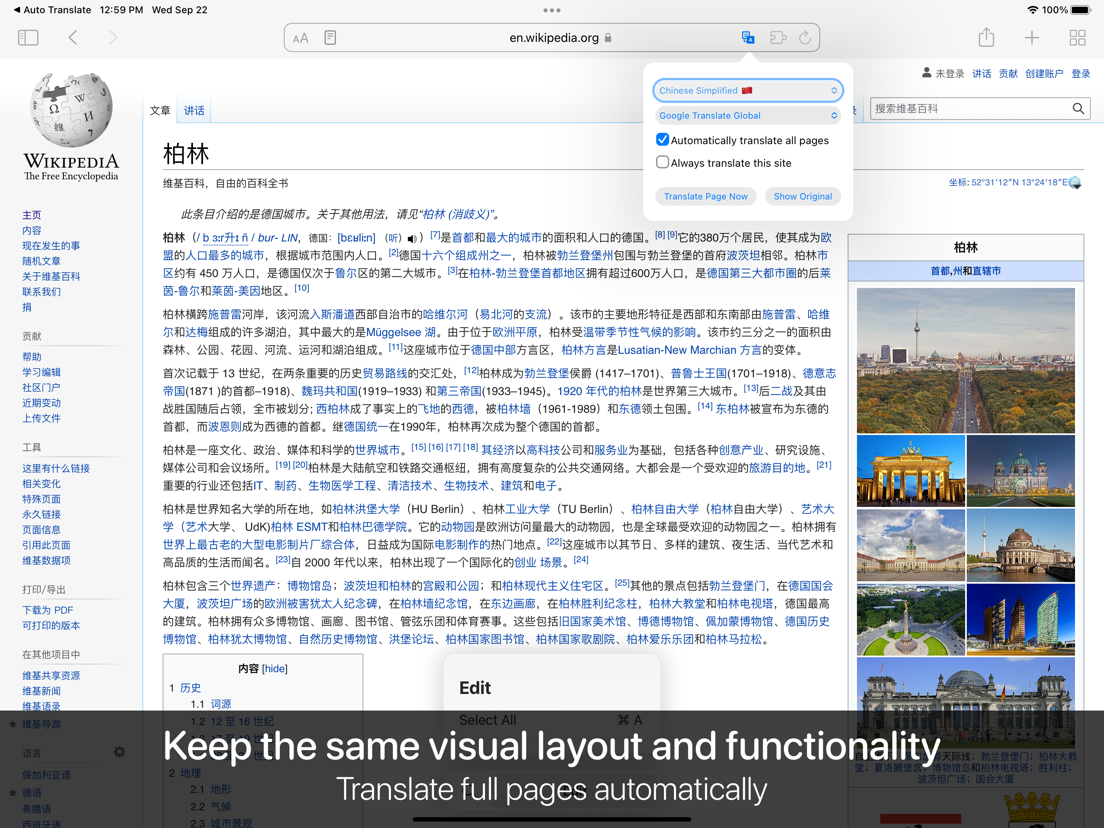
Task: Go back with the left arrow
Action: pos(73,37)
